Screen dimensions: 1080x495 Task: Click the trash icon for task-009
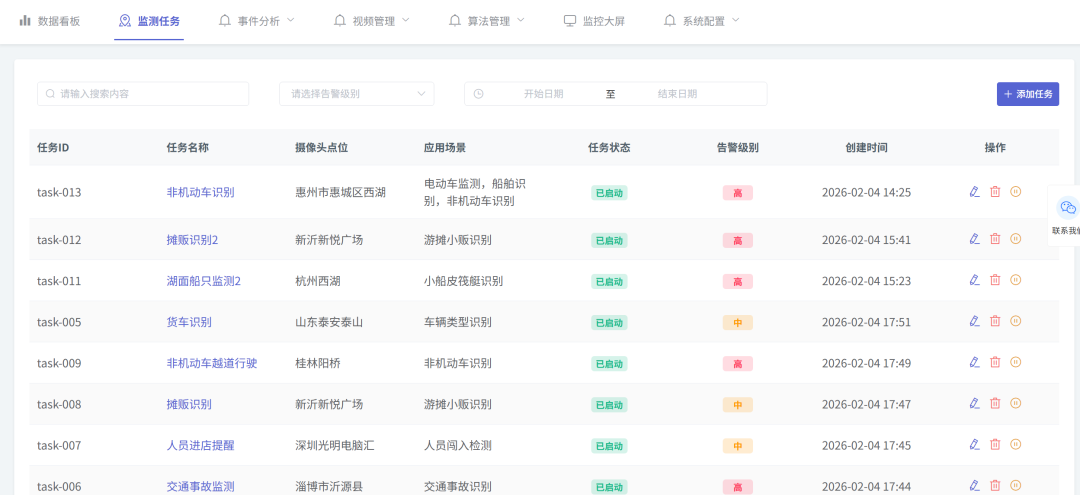point(995,362)
